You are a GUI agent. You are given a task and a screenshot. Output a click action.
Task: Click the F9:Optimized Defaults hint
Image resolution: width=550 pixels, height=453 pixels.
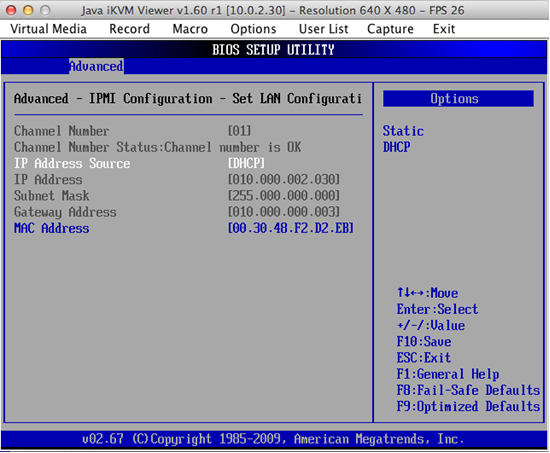point(468,407)
